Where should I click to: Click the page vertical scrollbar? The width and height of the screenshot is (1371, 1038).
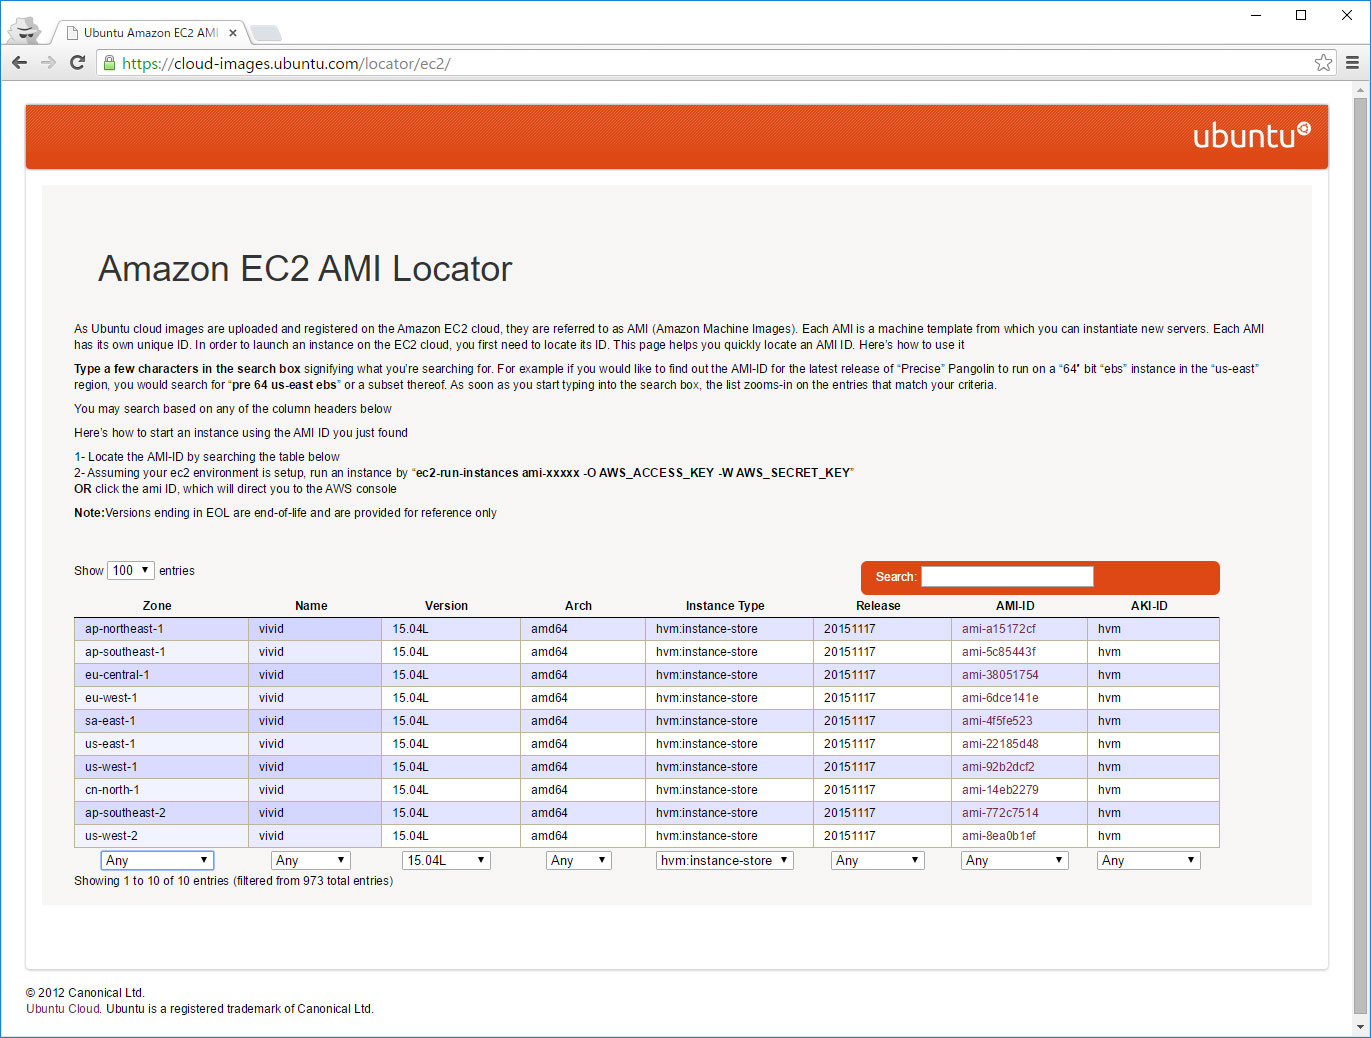pyautogui.click(x=1360, y=555)
